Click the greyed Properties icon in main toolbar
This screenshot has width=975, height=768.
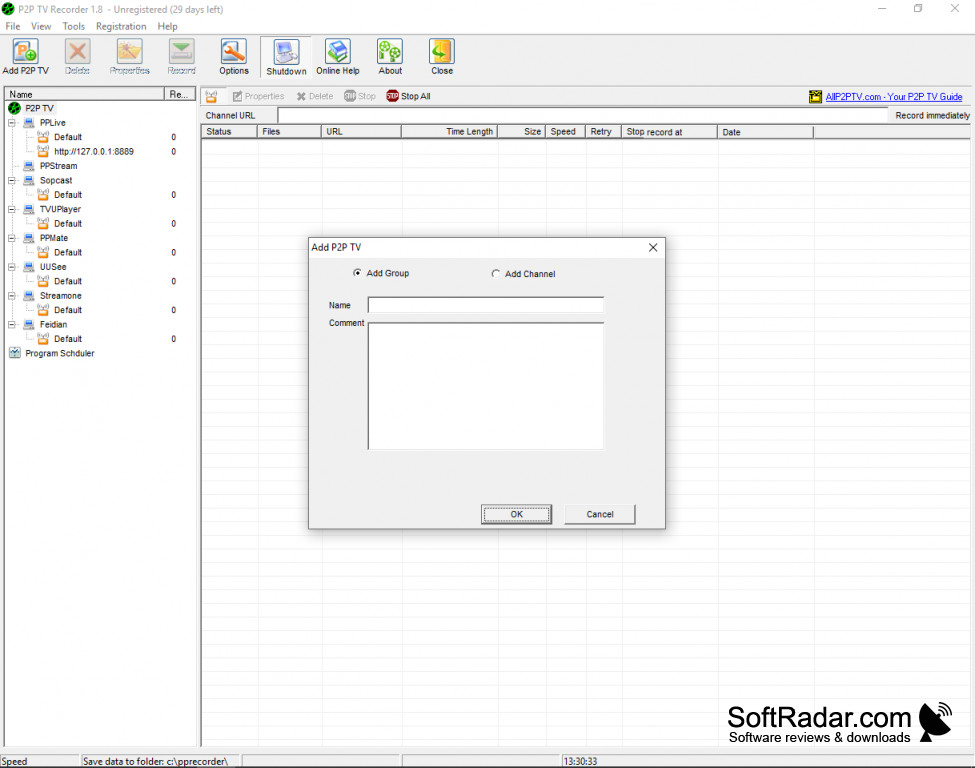[x=129, y=57]
